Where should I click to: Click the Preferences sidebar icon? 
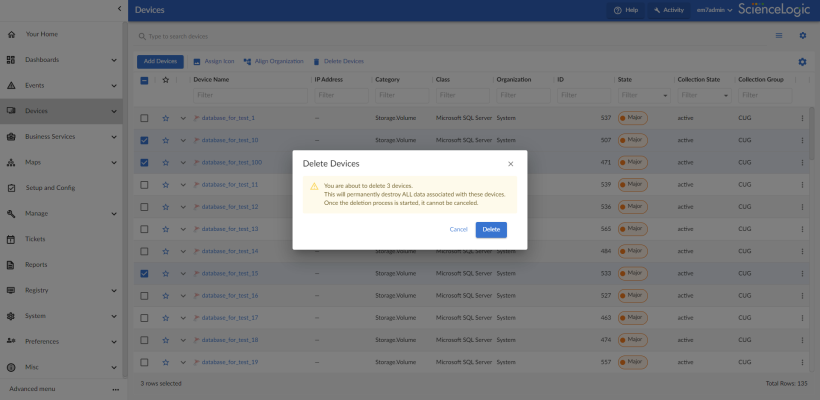tap(11, 341)
